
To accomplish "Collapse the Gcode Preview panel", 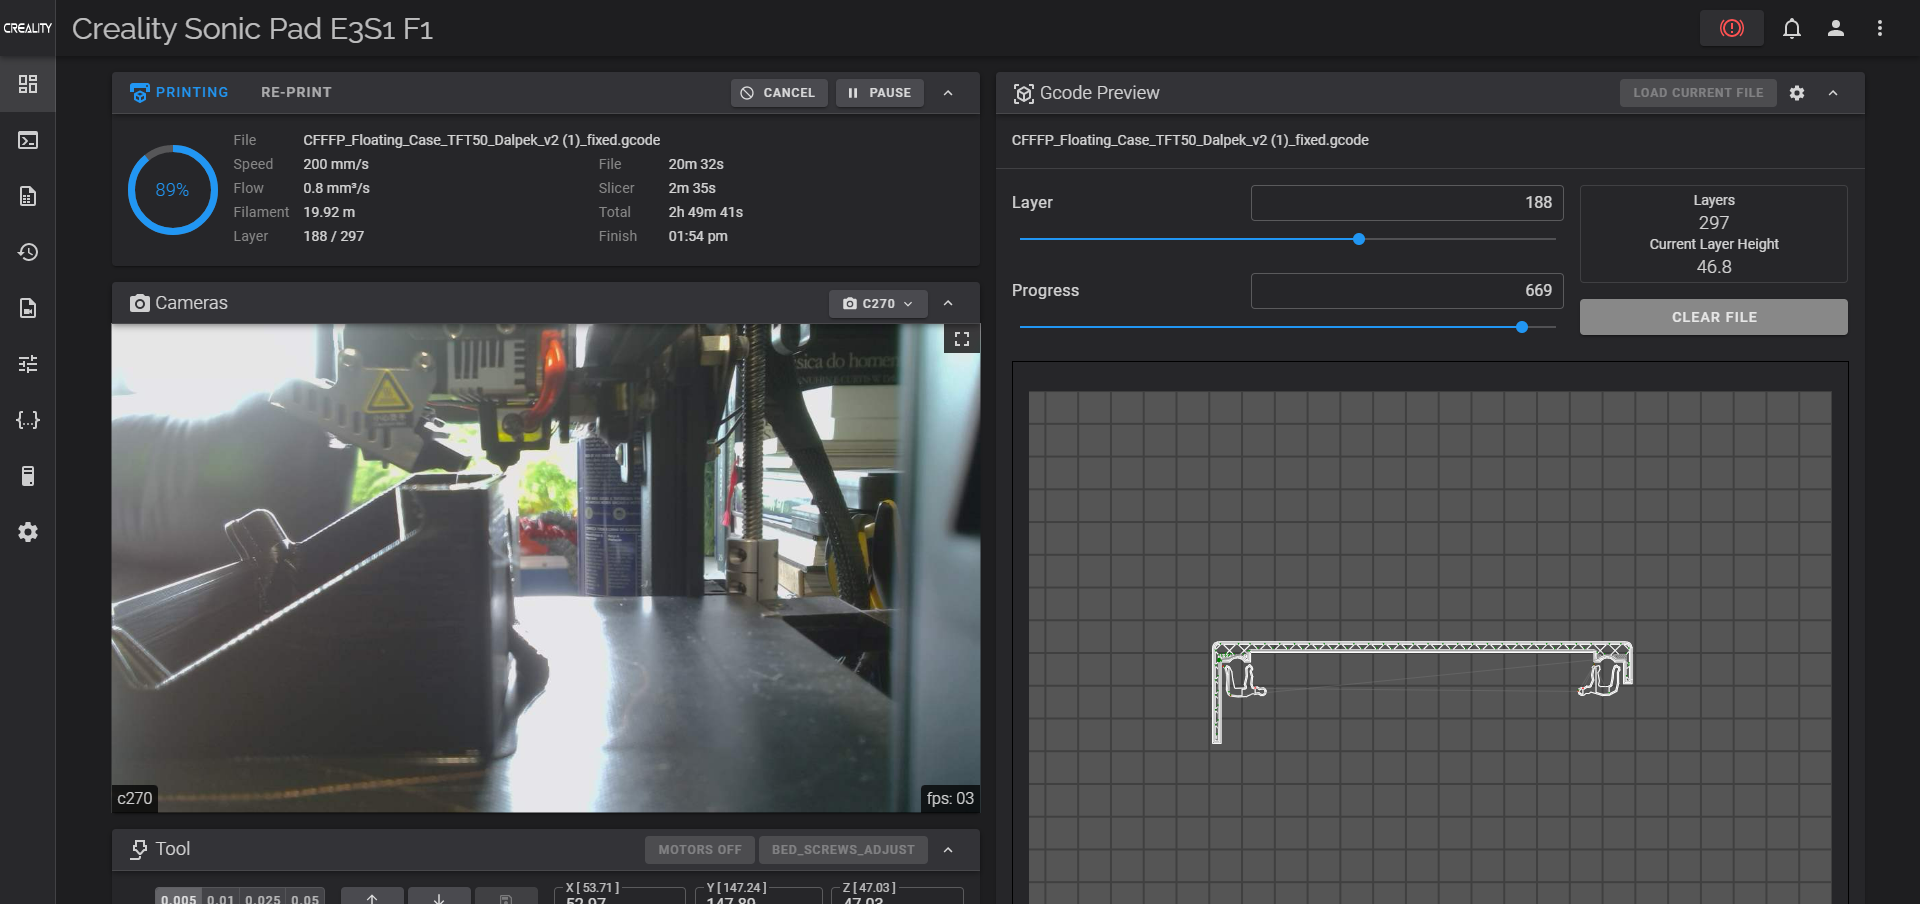I will [x=1833, y=93].
